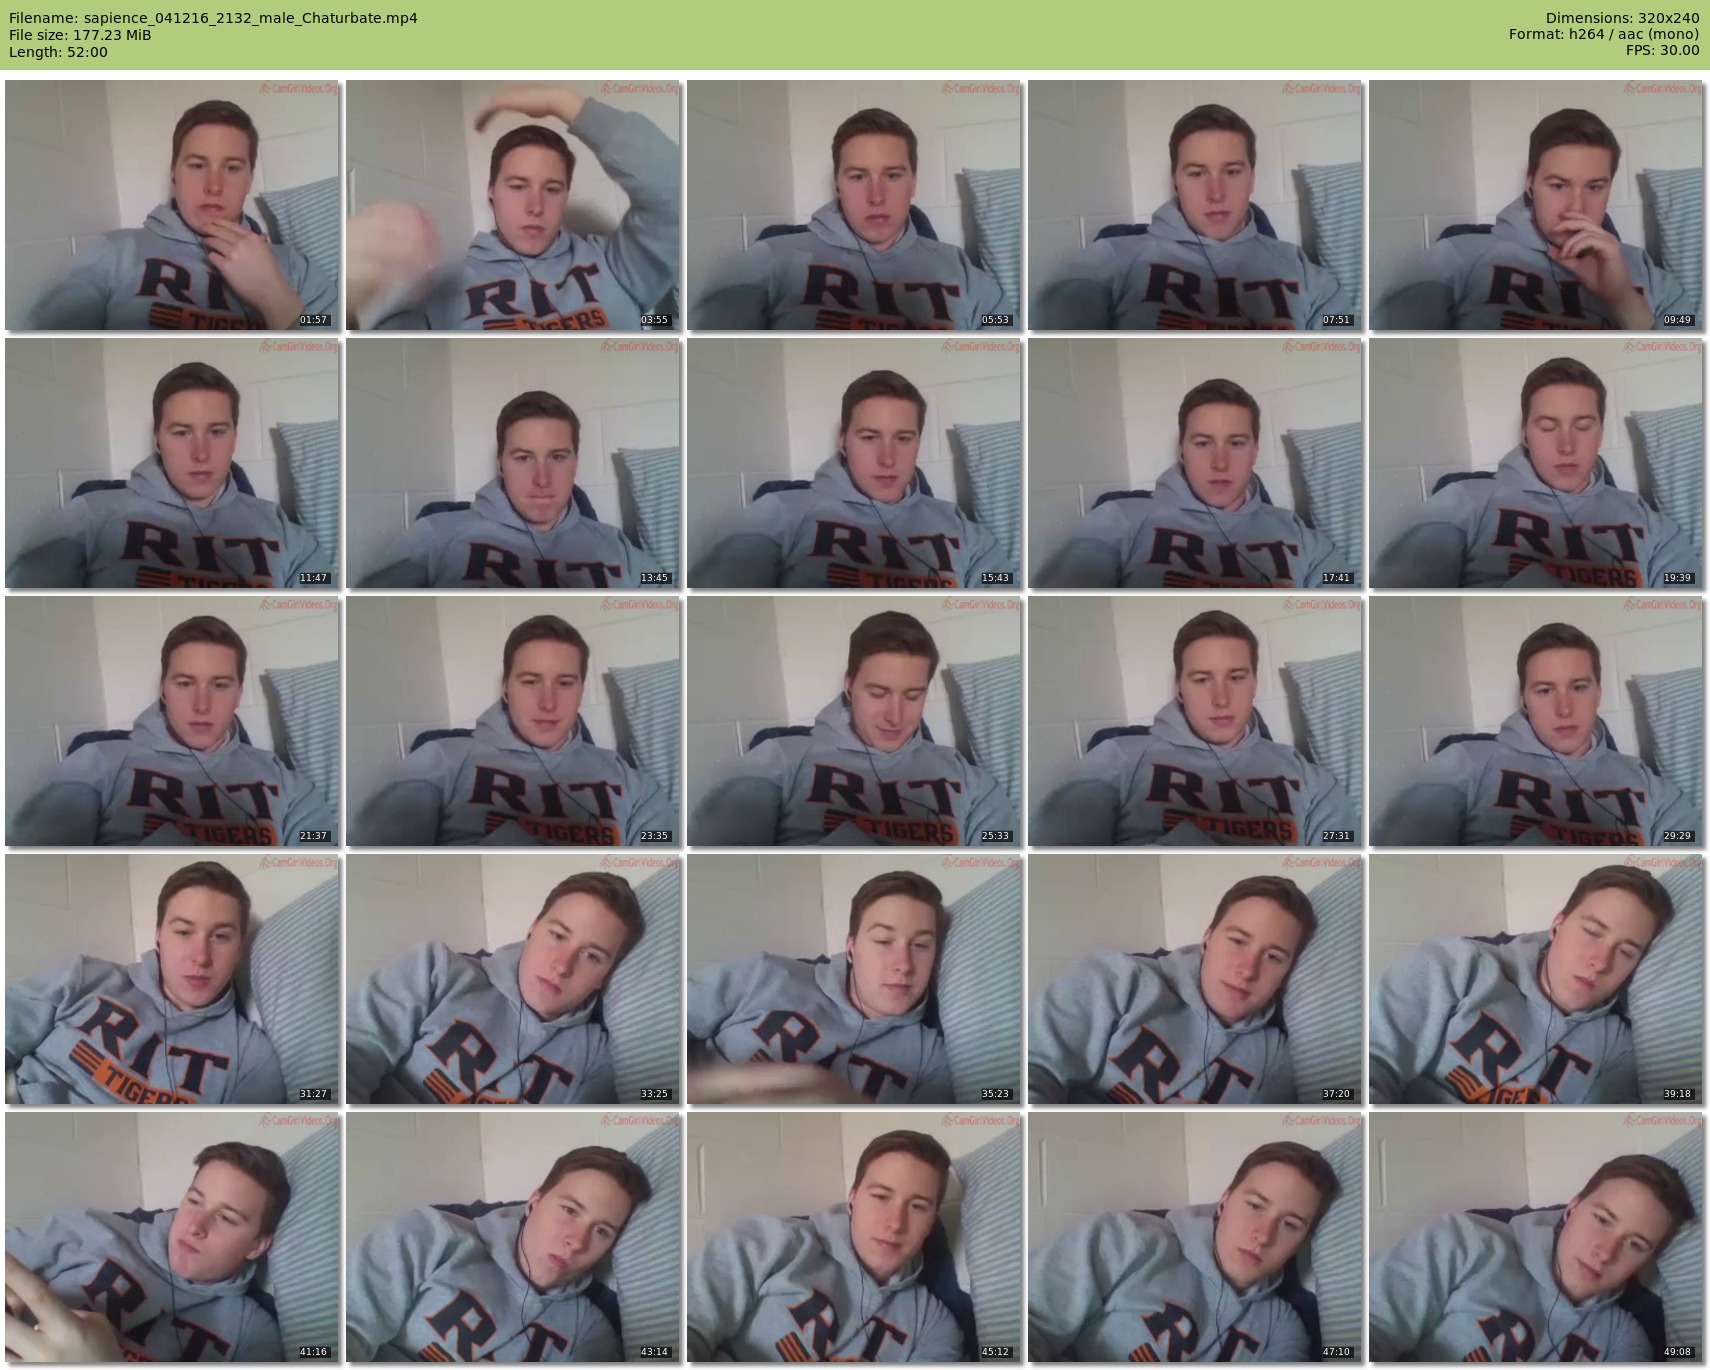The width and height of the screenshot is (1710, 1370).
Task: Pick the thumbnail at 43:14
Action: (x=513, y=1237)
